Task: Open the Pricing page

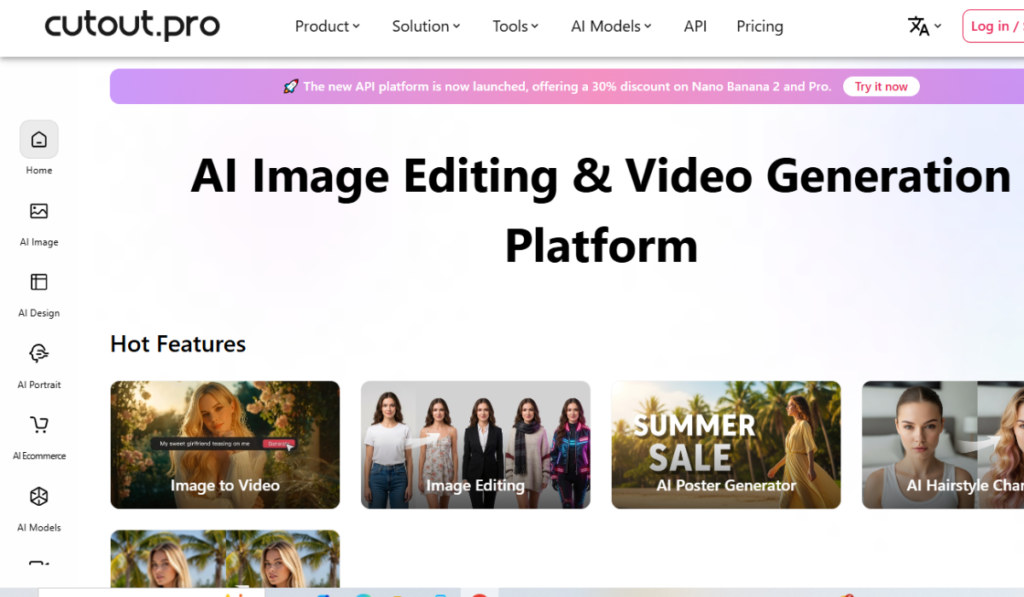Action: pos(759,26)
